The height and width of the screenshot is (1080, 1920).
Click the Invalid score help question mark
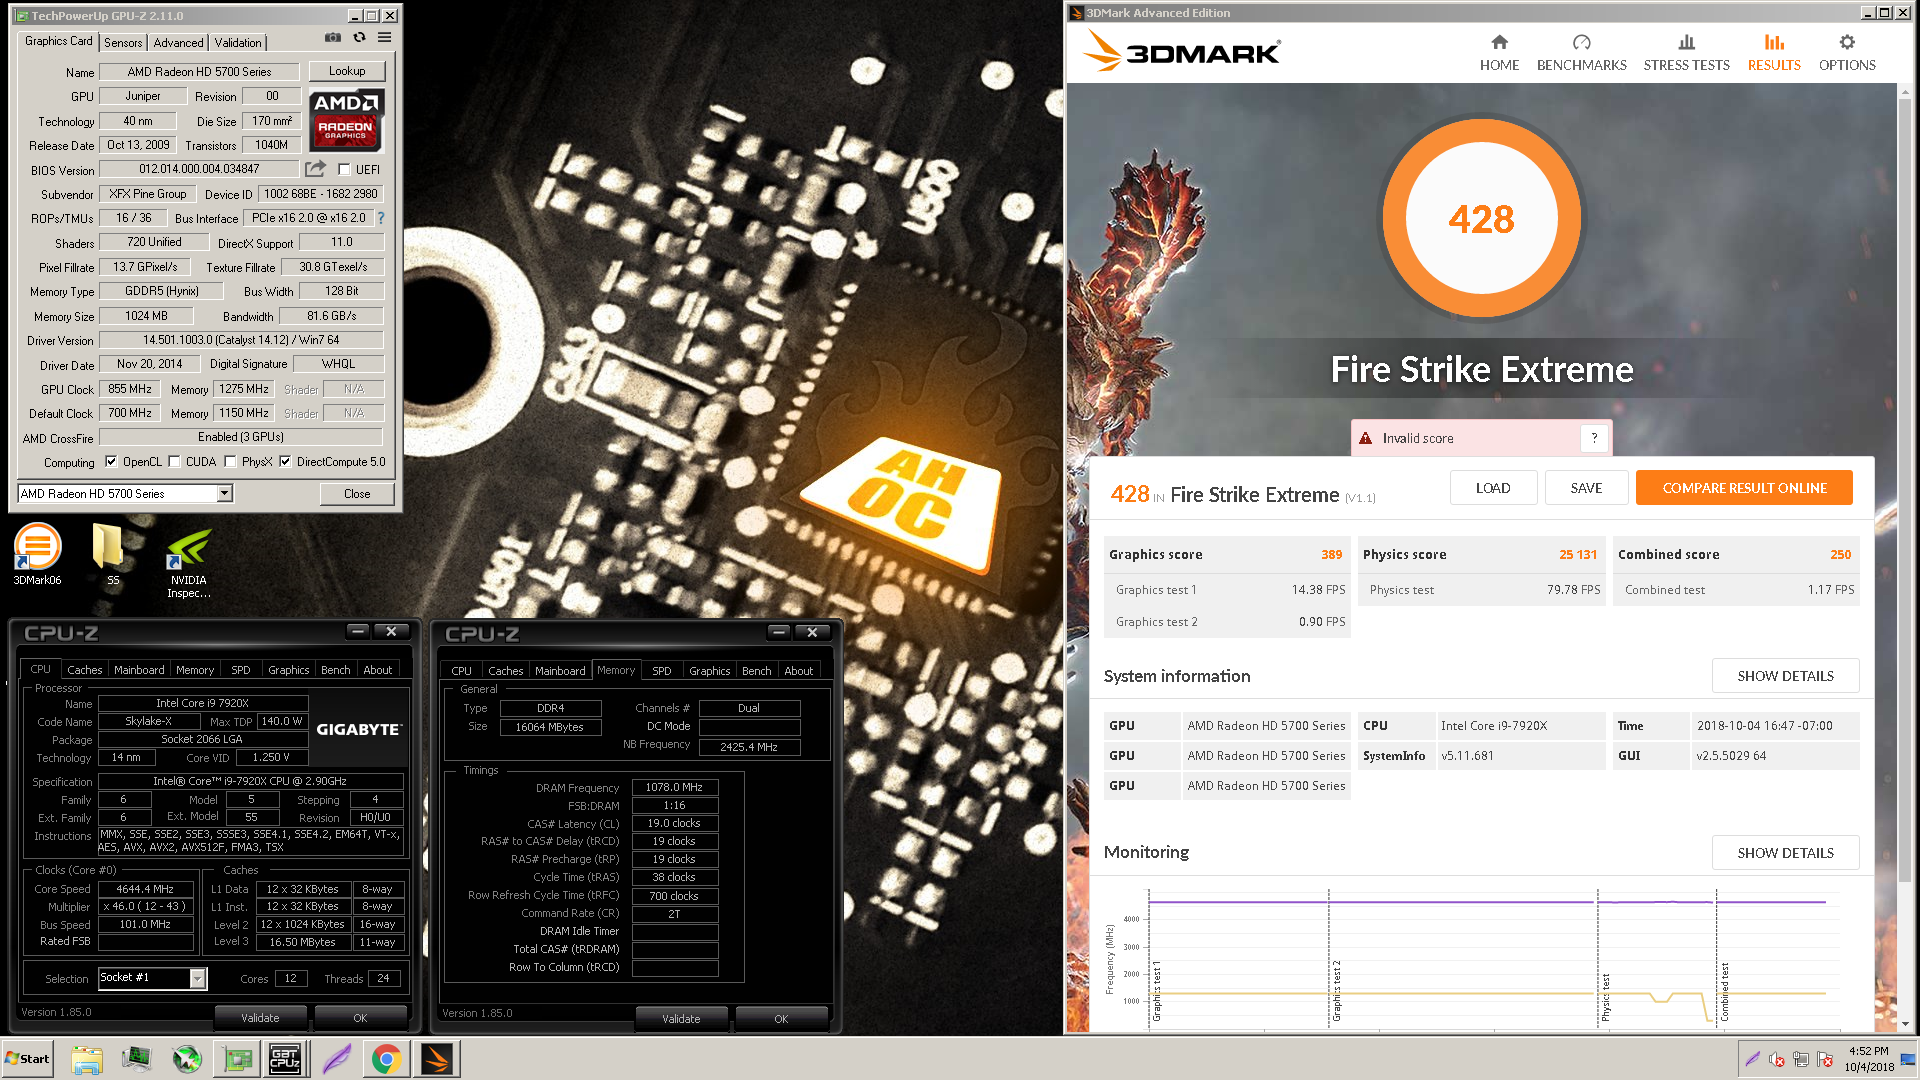(x=1594, y=438)
